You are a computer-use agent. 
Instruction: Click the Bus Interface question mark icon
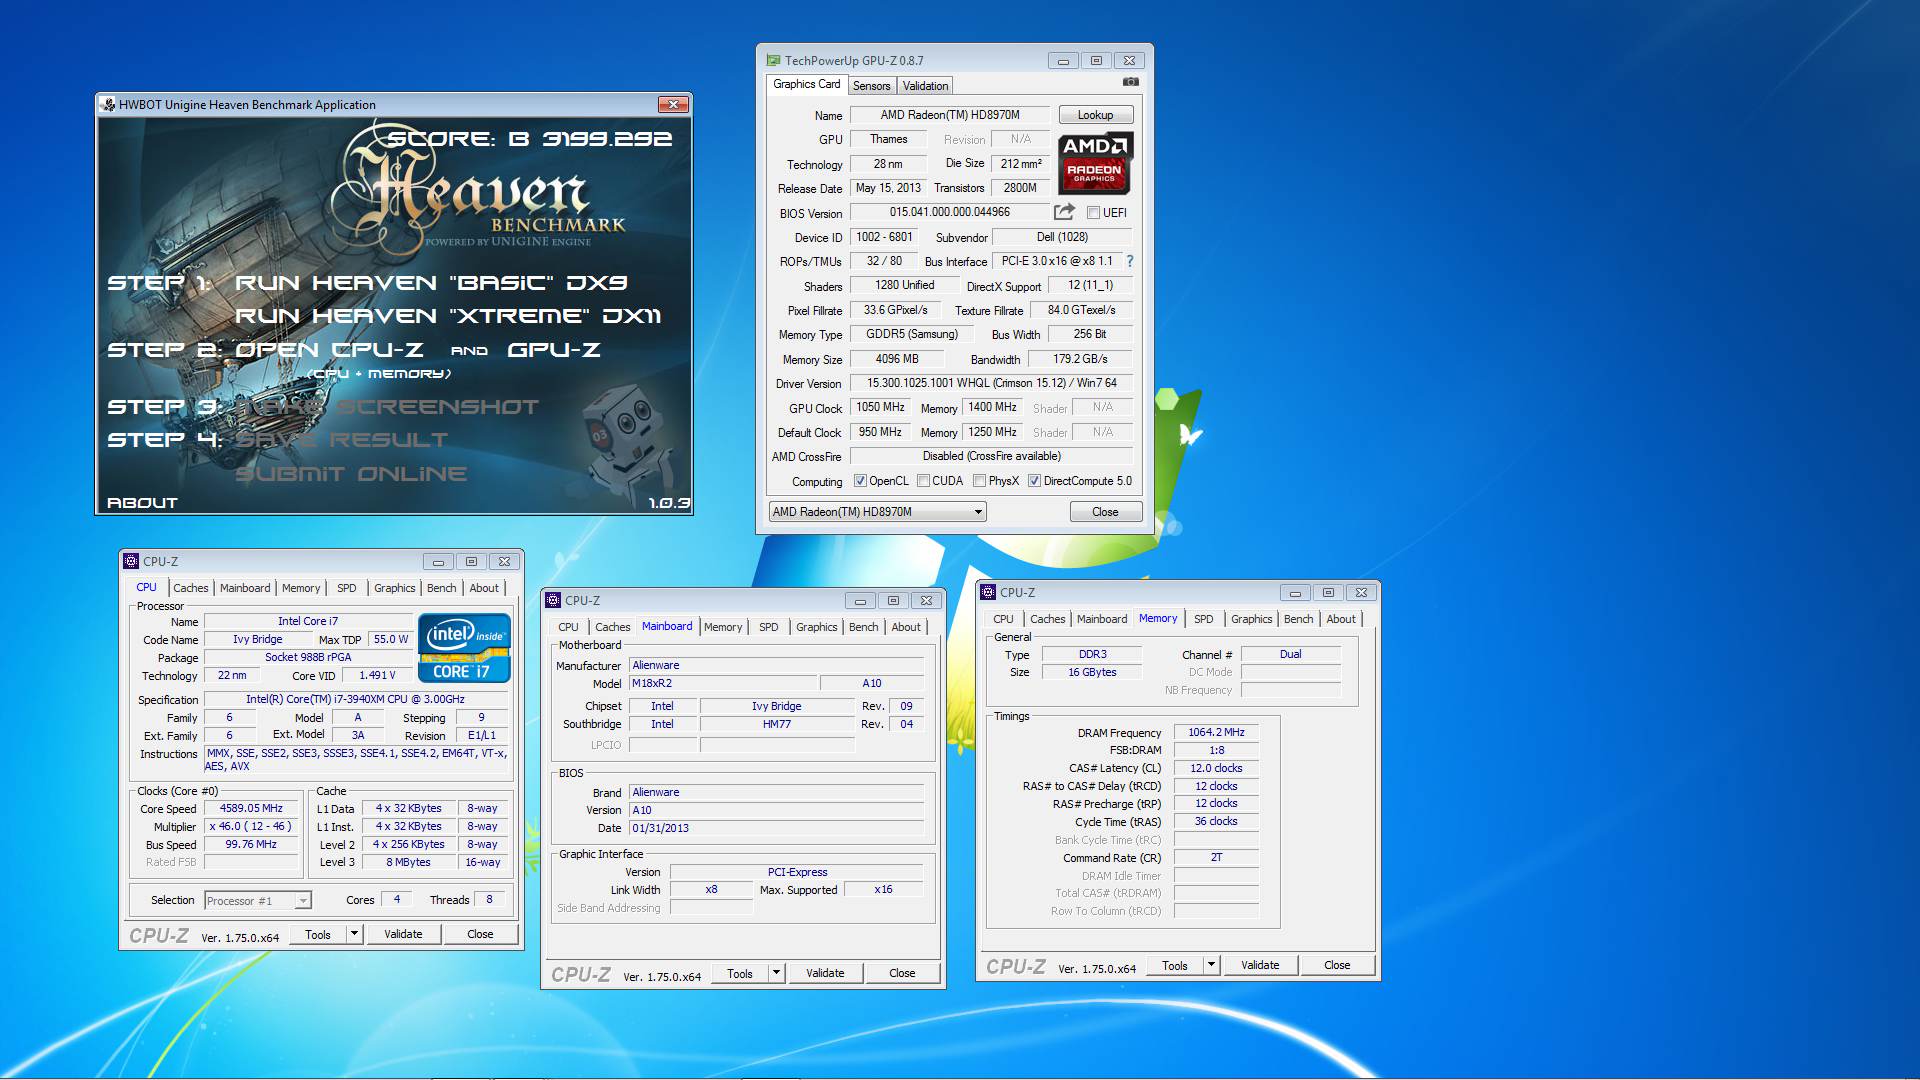click(1130, 261)
